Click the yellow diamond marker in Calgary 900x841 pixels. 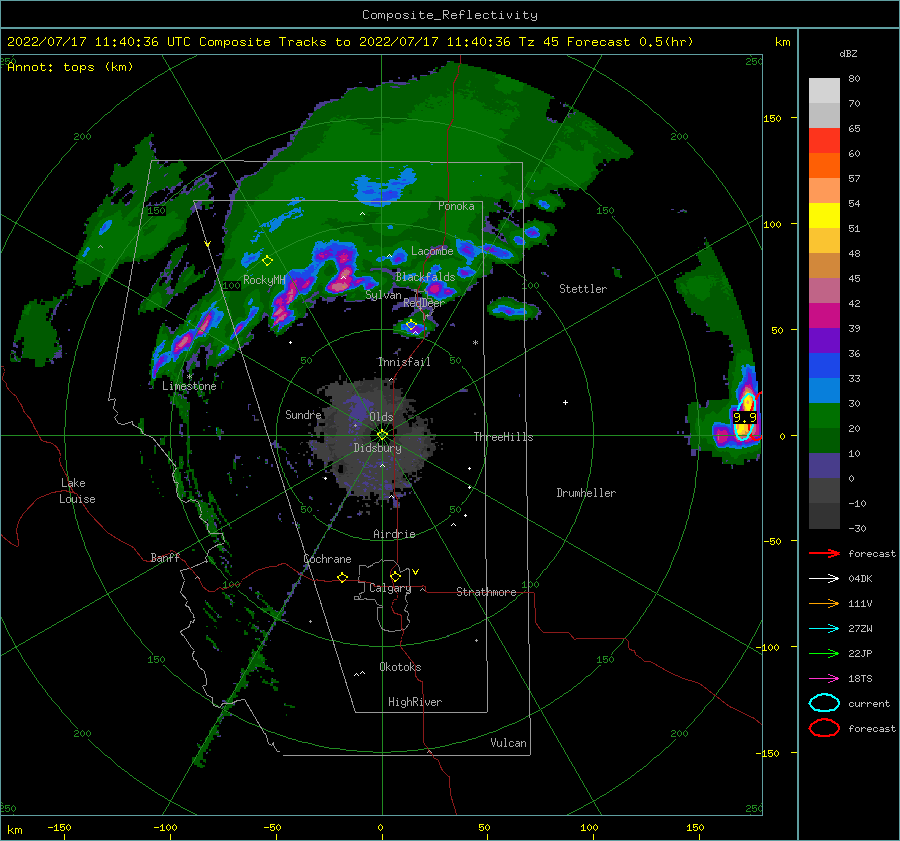[x=395, y=576]
